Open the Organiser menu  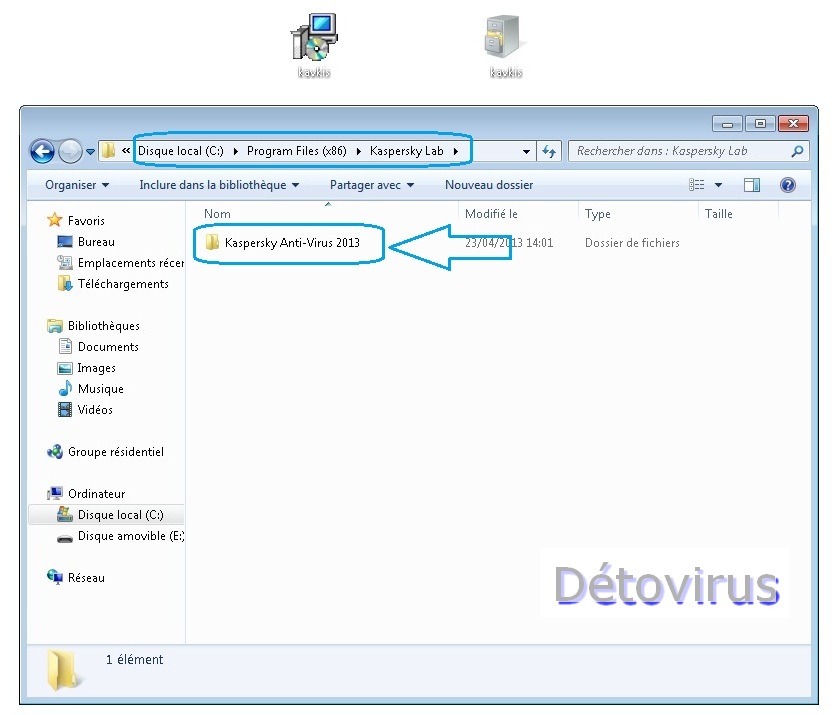[77, 185]
